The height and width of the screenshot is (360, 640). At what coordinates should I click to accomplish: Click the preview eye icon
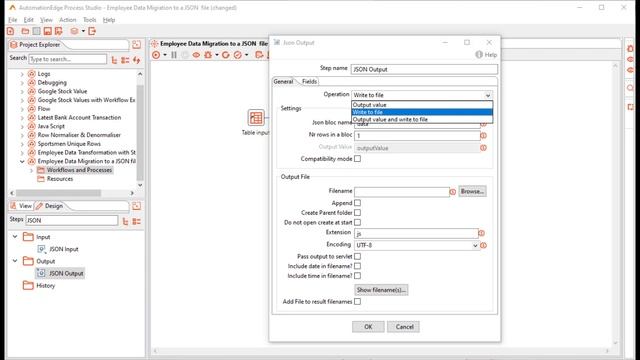(196, 55)
